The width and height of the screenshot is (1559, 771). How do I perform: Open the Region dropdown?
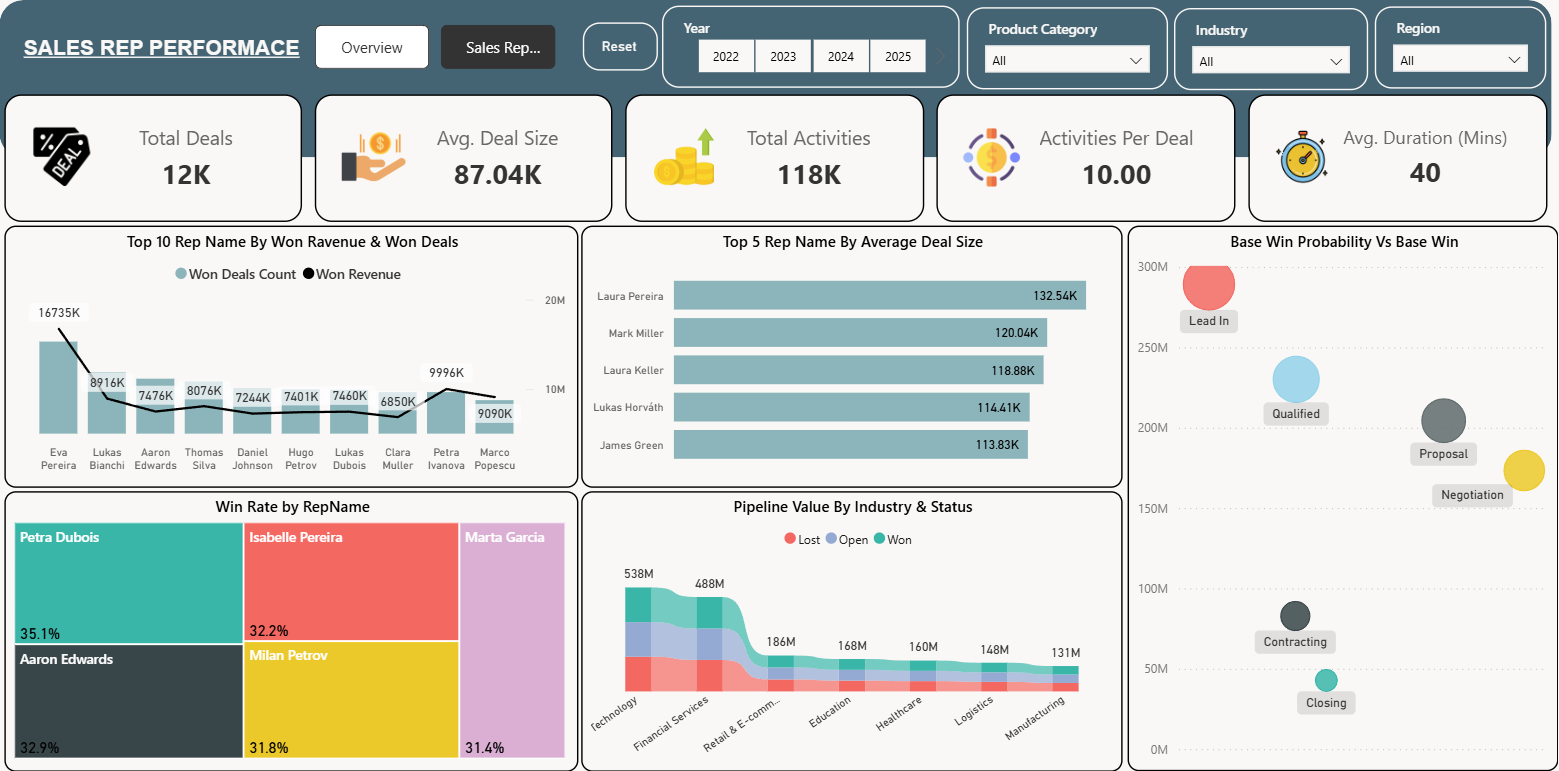coord(1461,60)
